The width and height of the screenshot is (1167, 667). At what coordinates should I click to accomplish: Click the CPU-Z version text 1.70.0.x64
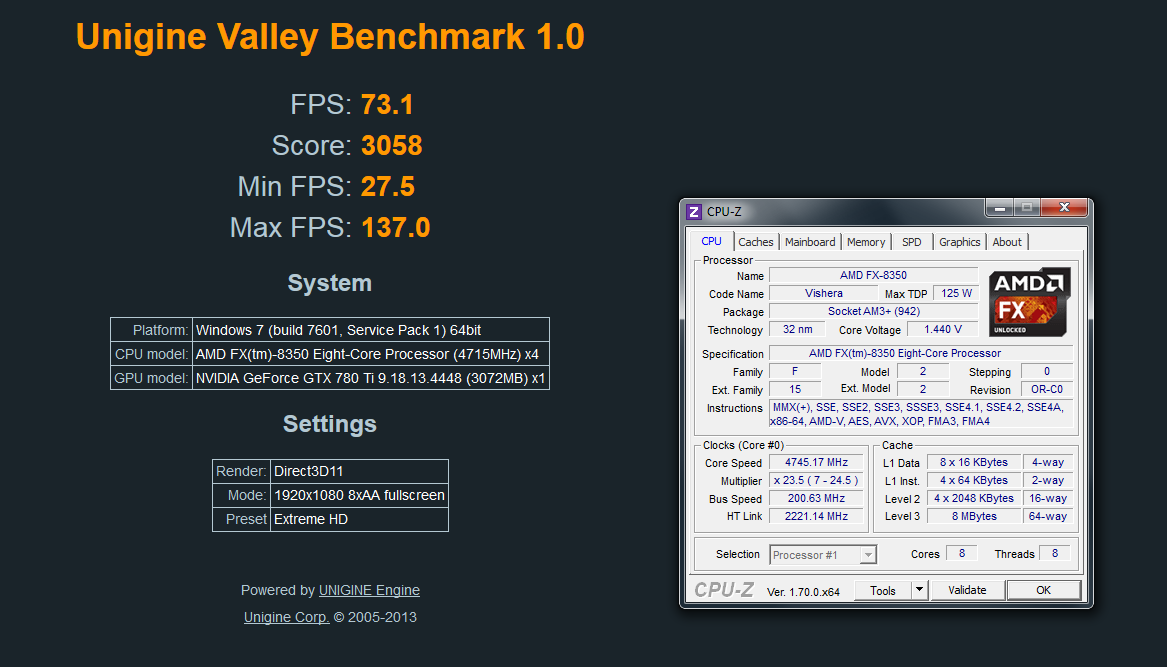803,592
